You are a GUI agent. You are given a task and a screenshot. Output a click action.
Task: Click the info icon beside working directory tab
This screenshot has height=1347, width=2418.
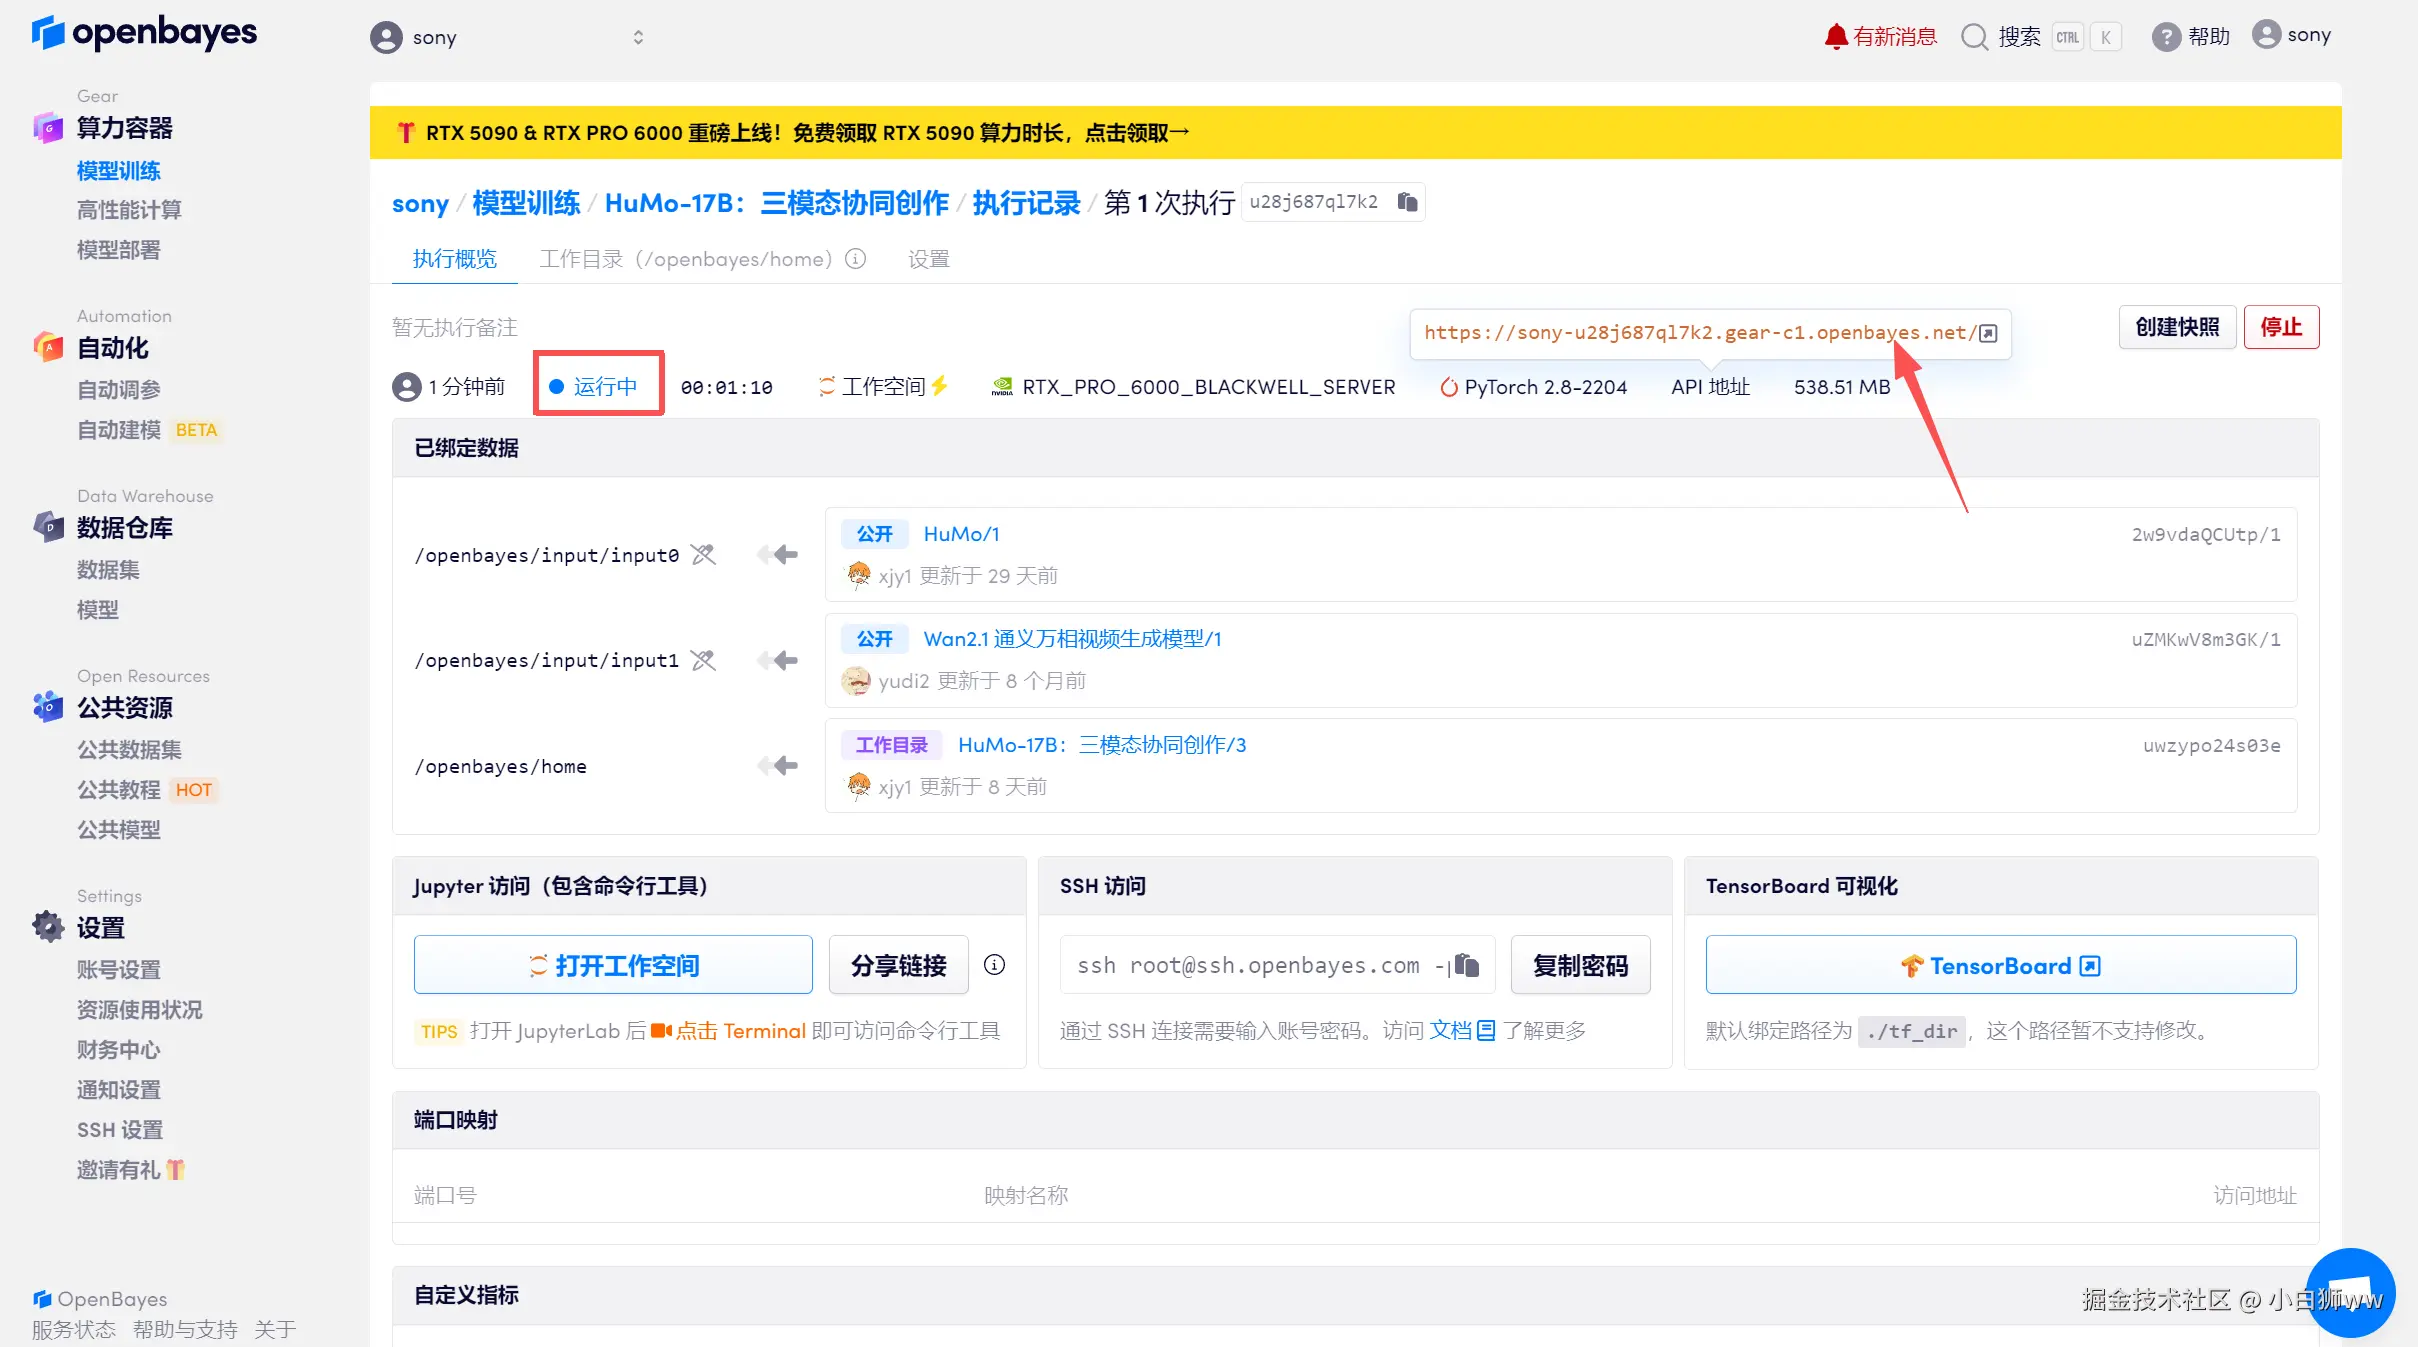(855, 259)
